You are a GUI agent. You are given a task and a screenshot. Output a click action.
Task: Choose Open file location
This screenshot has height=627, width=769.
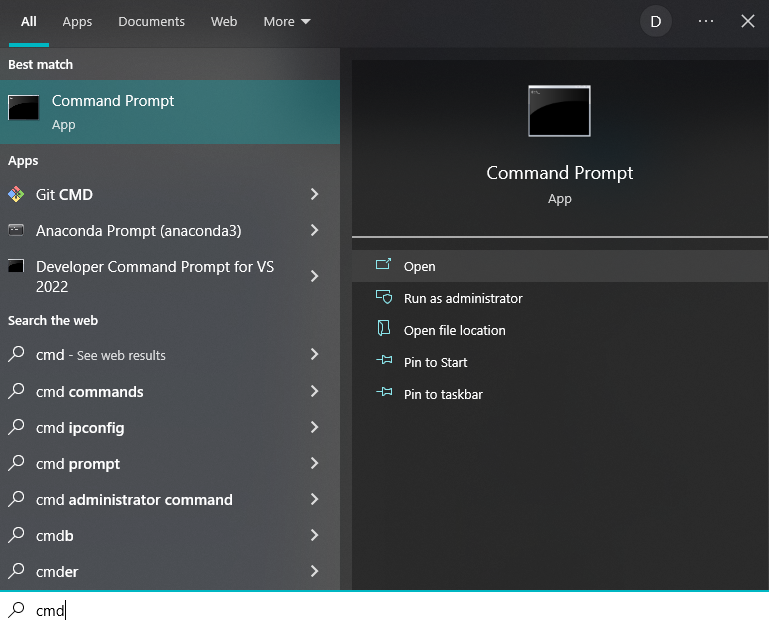560,330
